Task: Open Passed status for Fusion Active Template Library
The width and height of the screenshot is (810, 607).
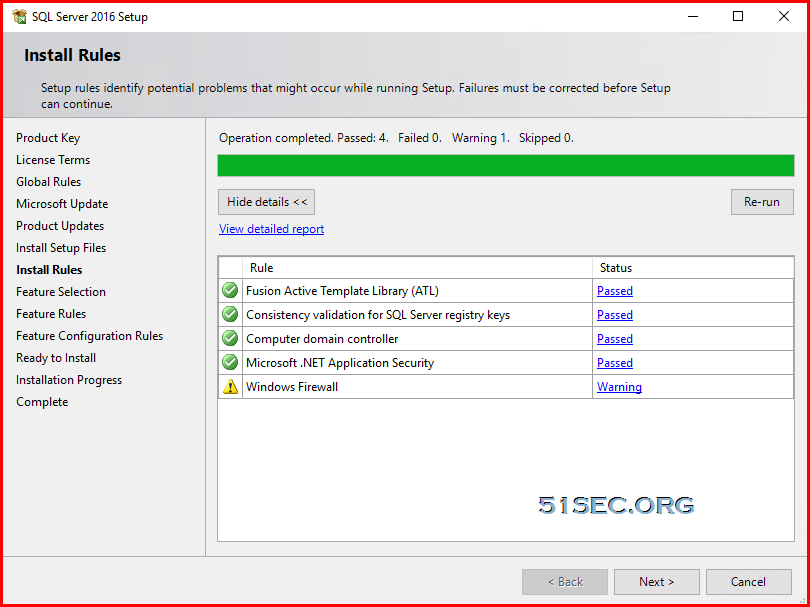Action: tap(615, 291)
